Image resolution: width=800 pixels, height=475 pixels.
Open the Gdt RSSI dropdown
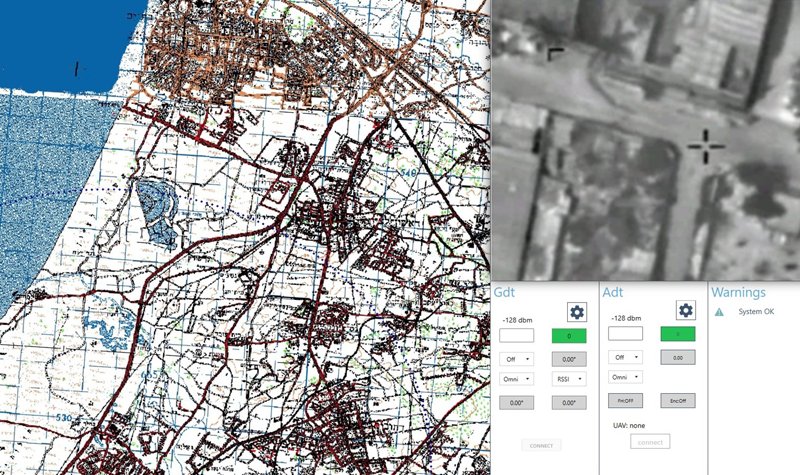pyautogui.click(x=568, y=379)
